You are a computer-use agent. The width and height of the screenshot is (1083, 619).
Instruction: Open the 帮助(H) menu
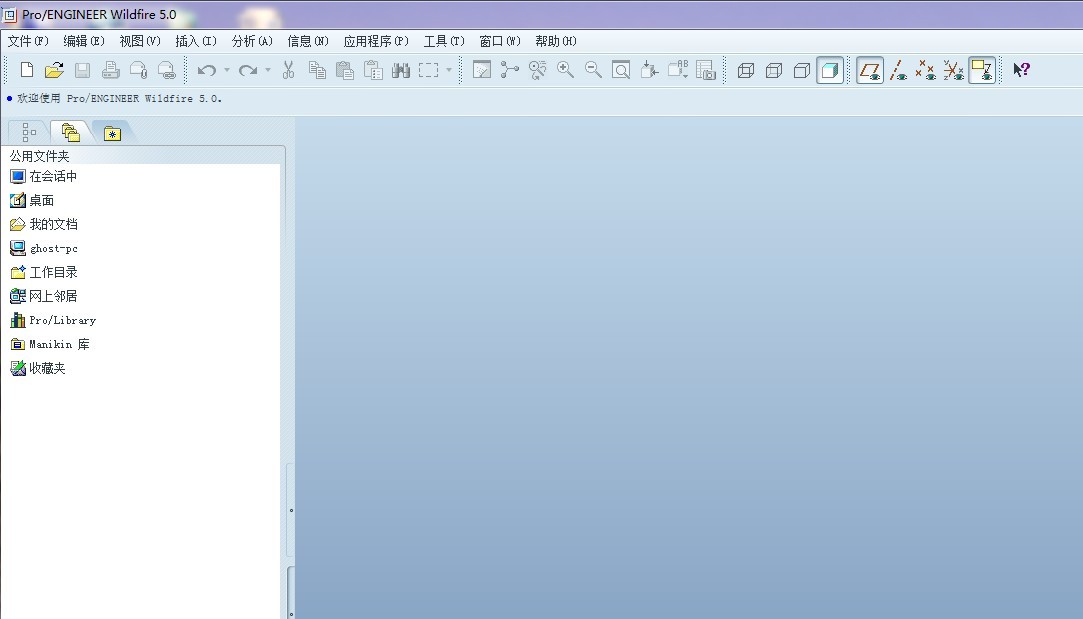pyautogui.click(x=556, y=41)
